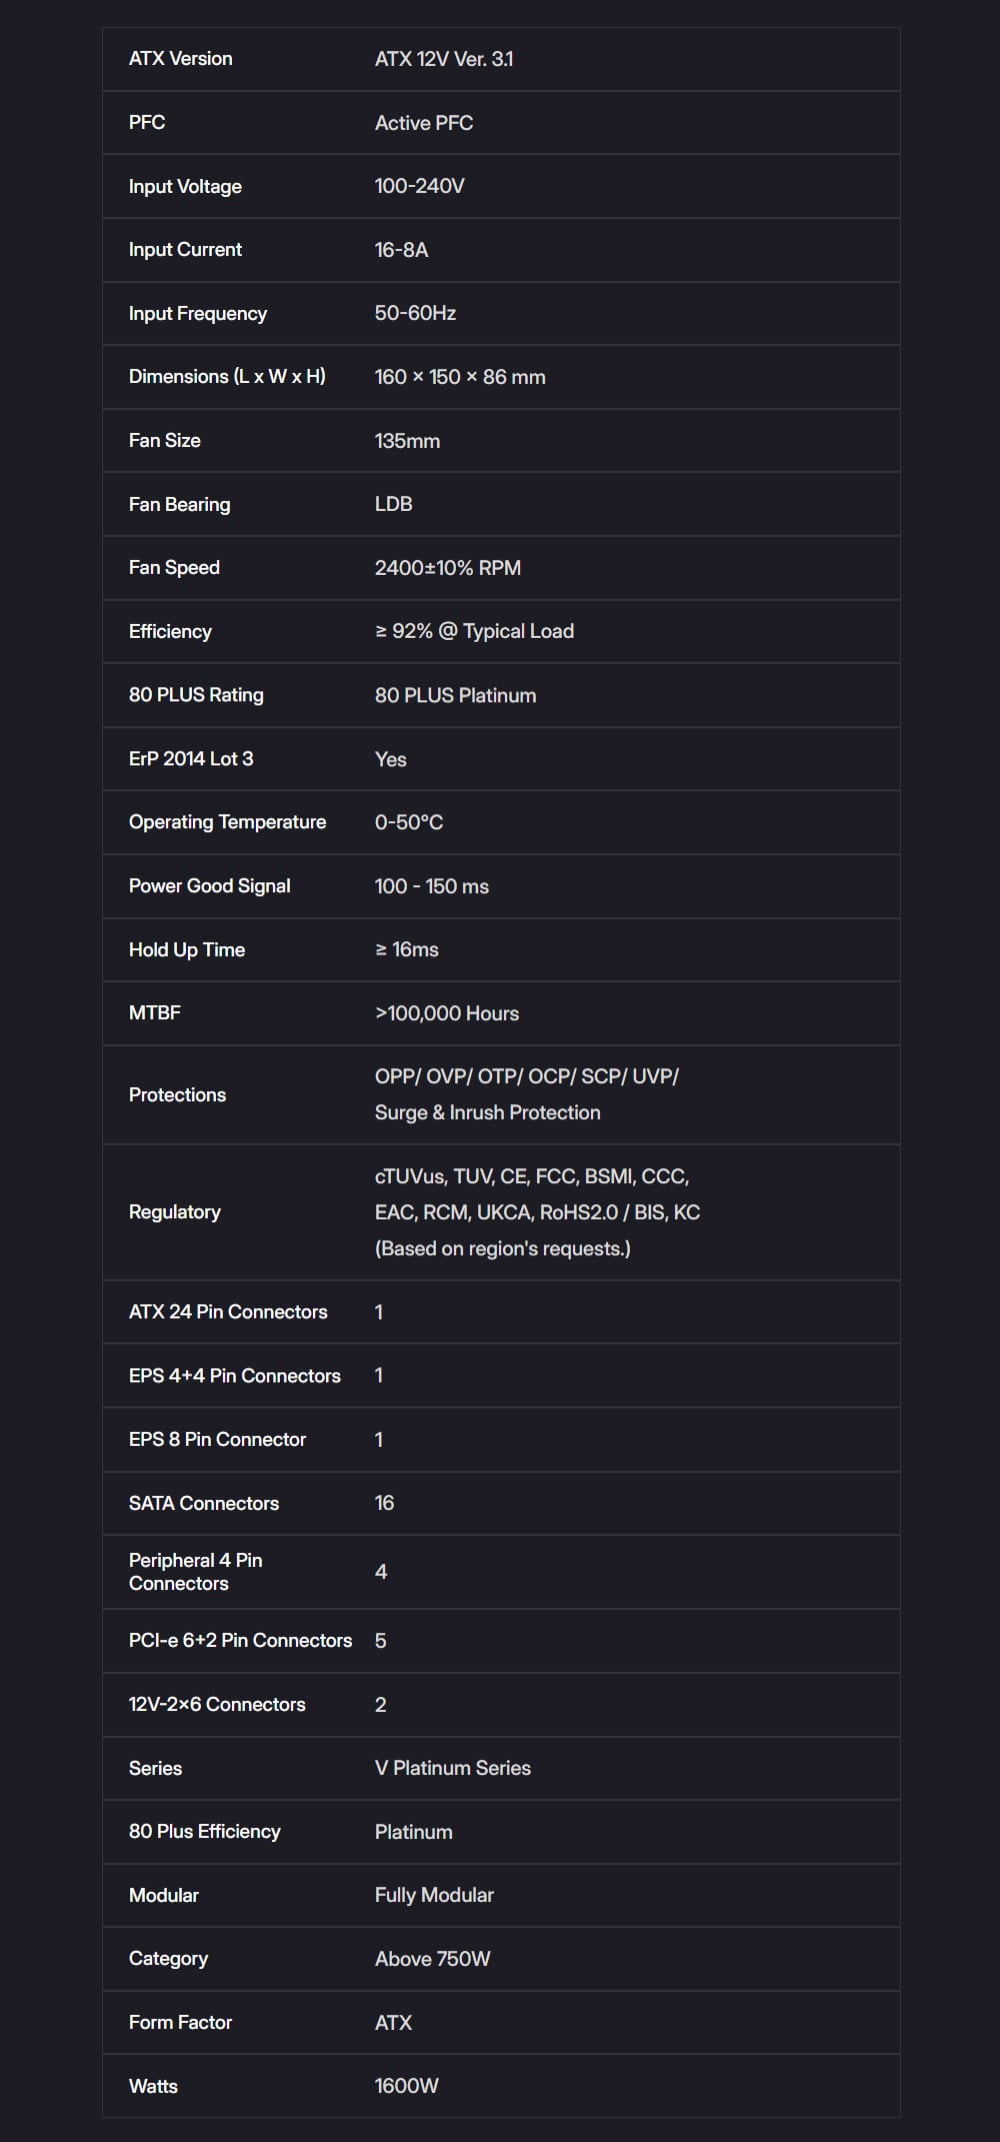Screen dimensions: 1000x2142
Task: Select the Peripheral 4 Pin Connectors label
Action: [x=195, y=1572]
